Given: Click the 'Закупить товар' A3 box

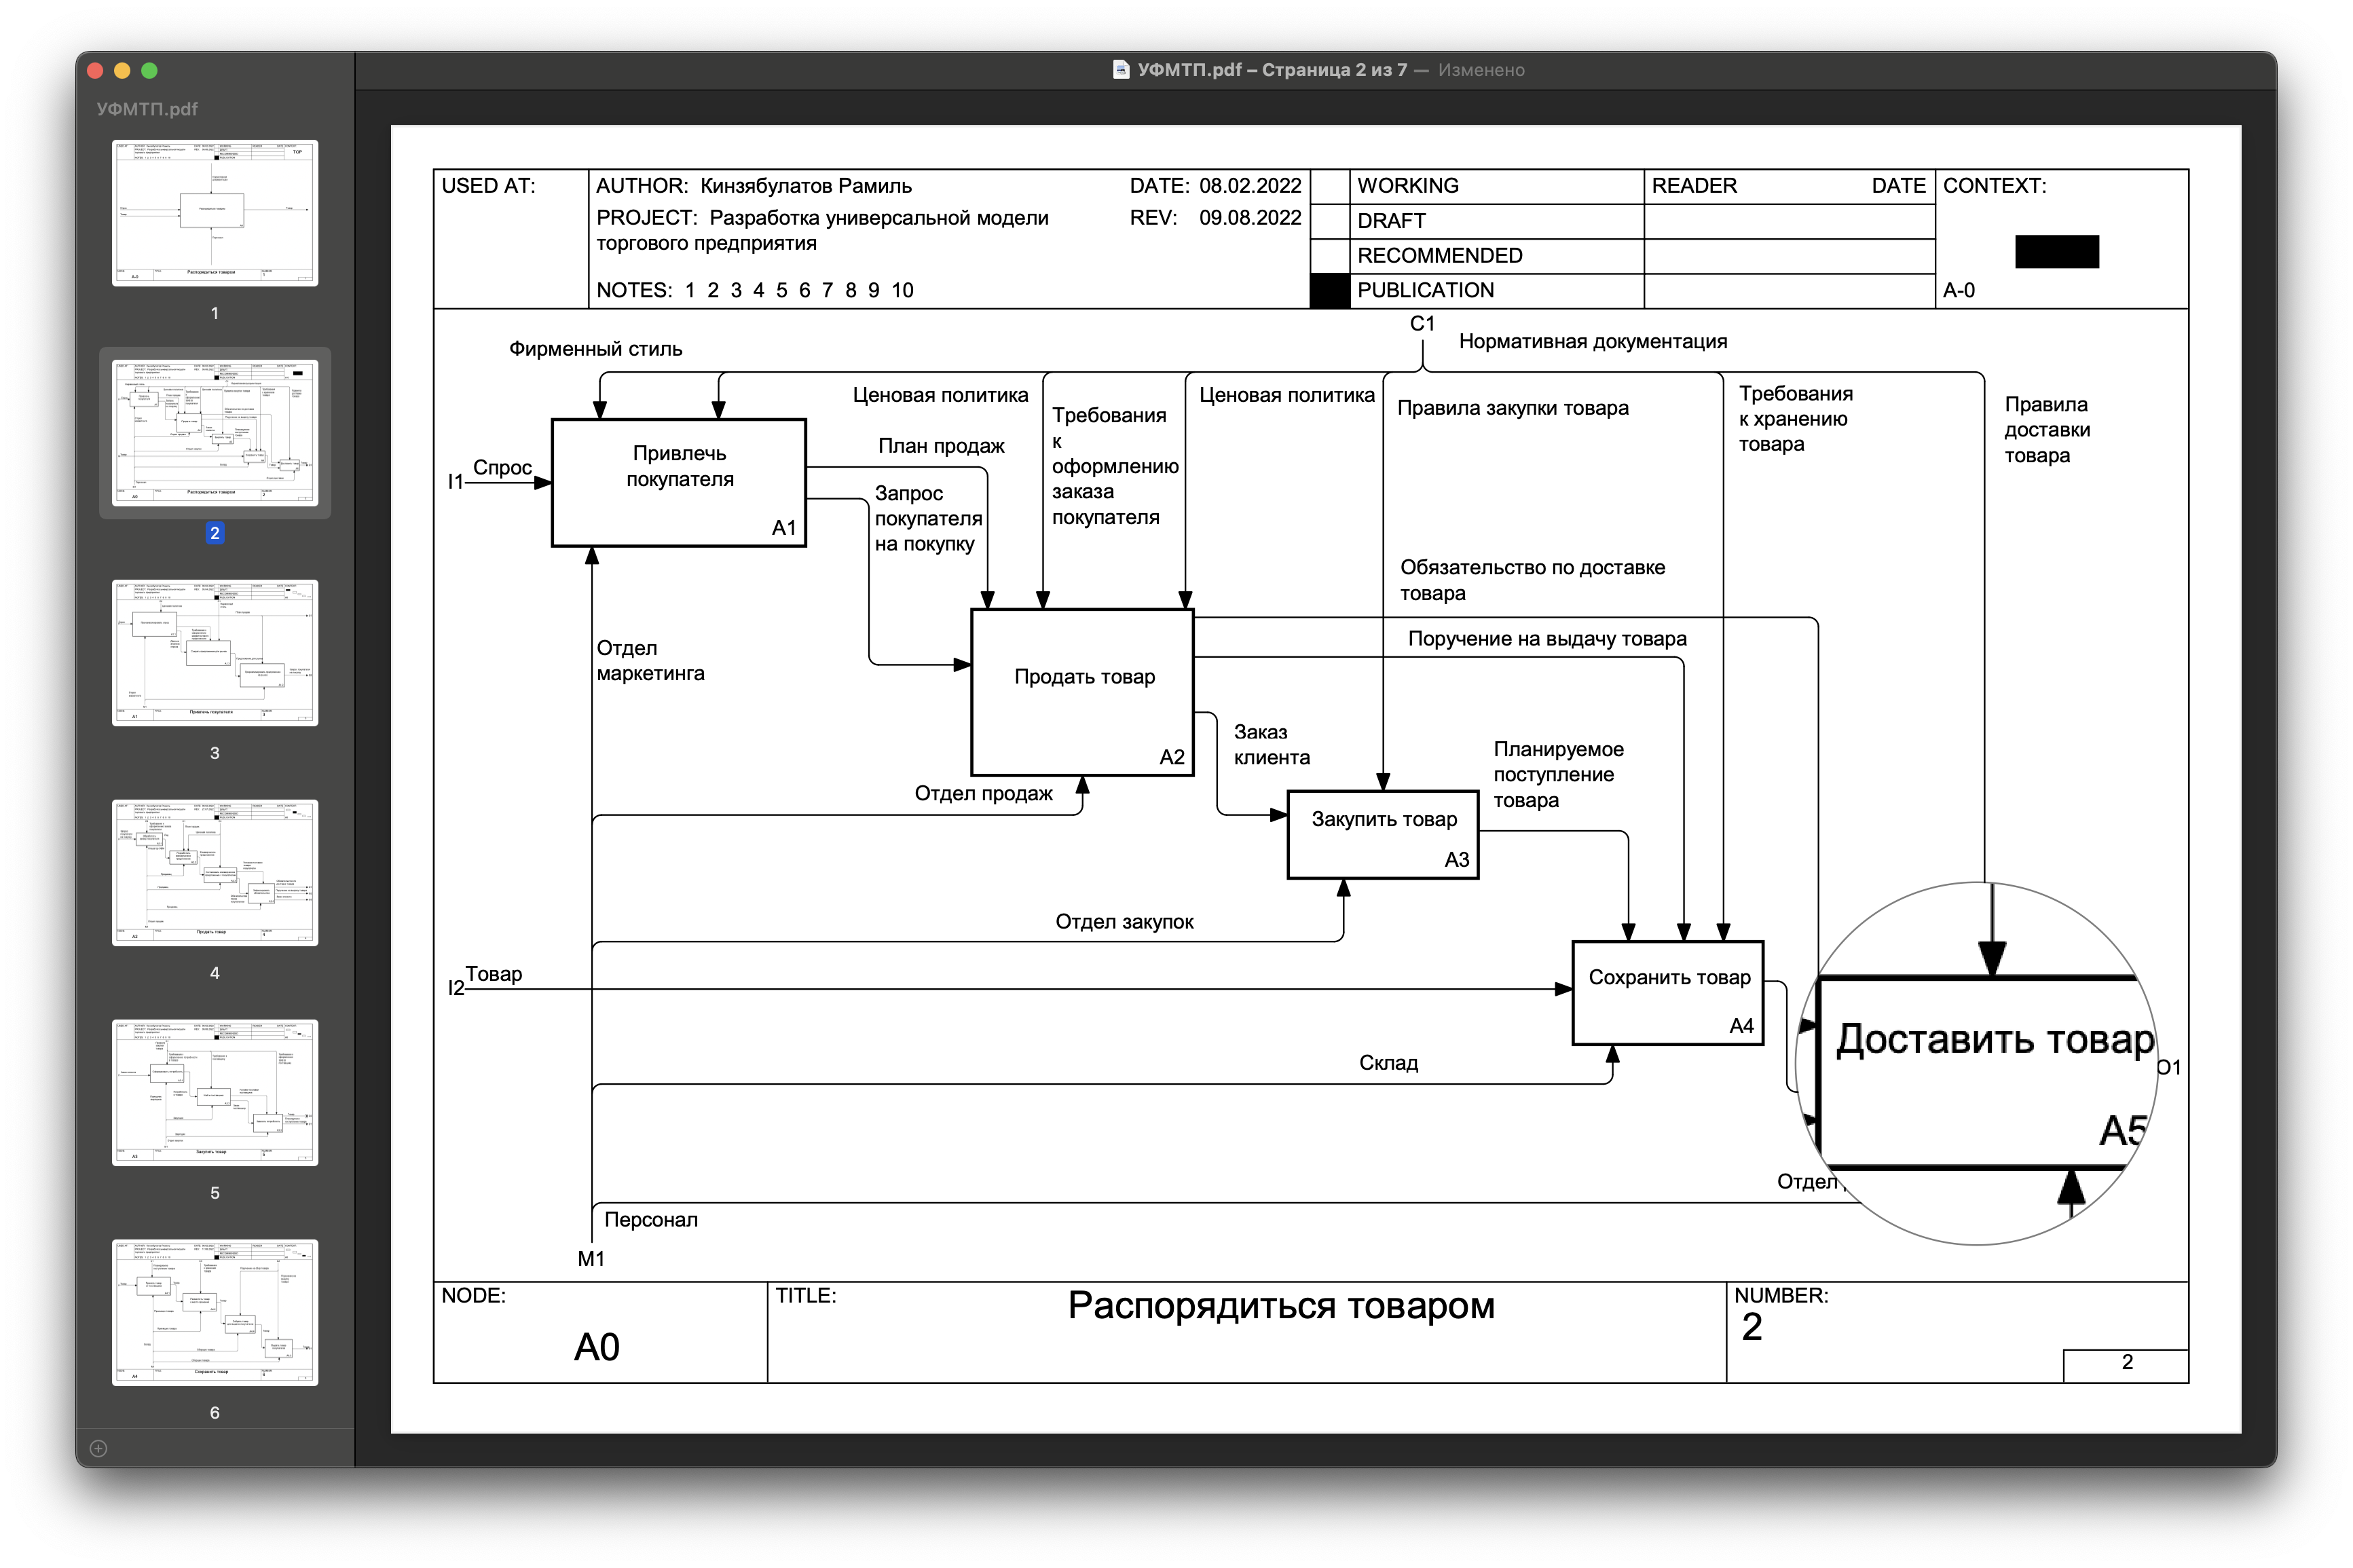Looking at the screenshot, I should tap(1383, 835).
